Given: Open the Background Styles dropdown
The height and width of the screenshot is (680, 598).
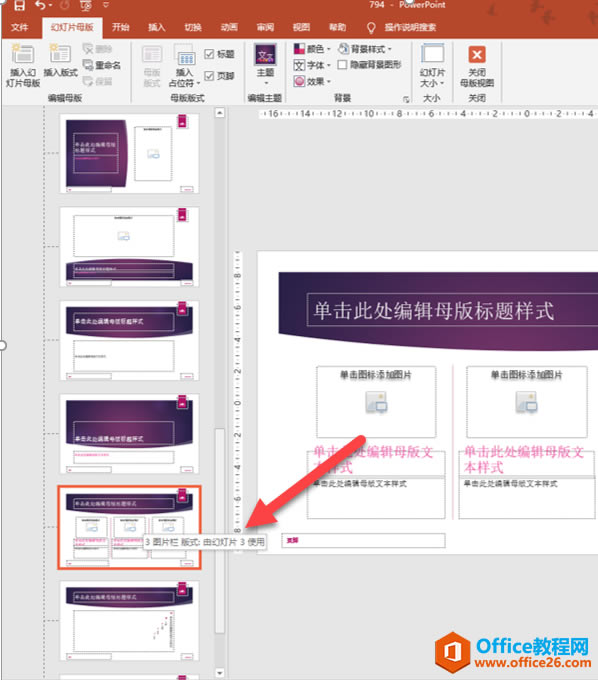Looking at the screenshot, I should pos(365,49).
